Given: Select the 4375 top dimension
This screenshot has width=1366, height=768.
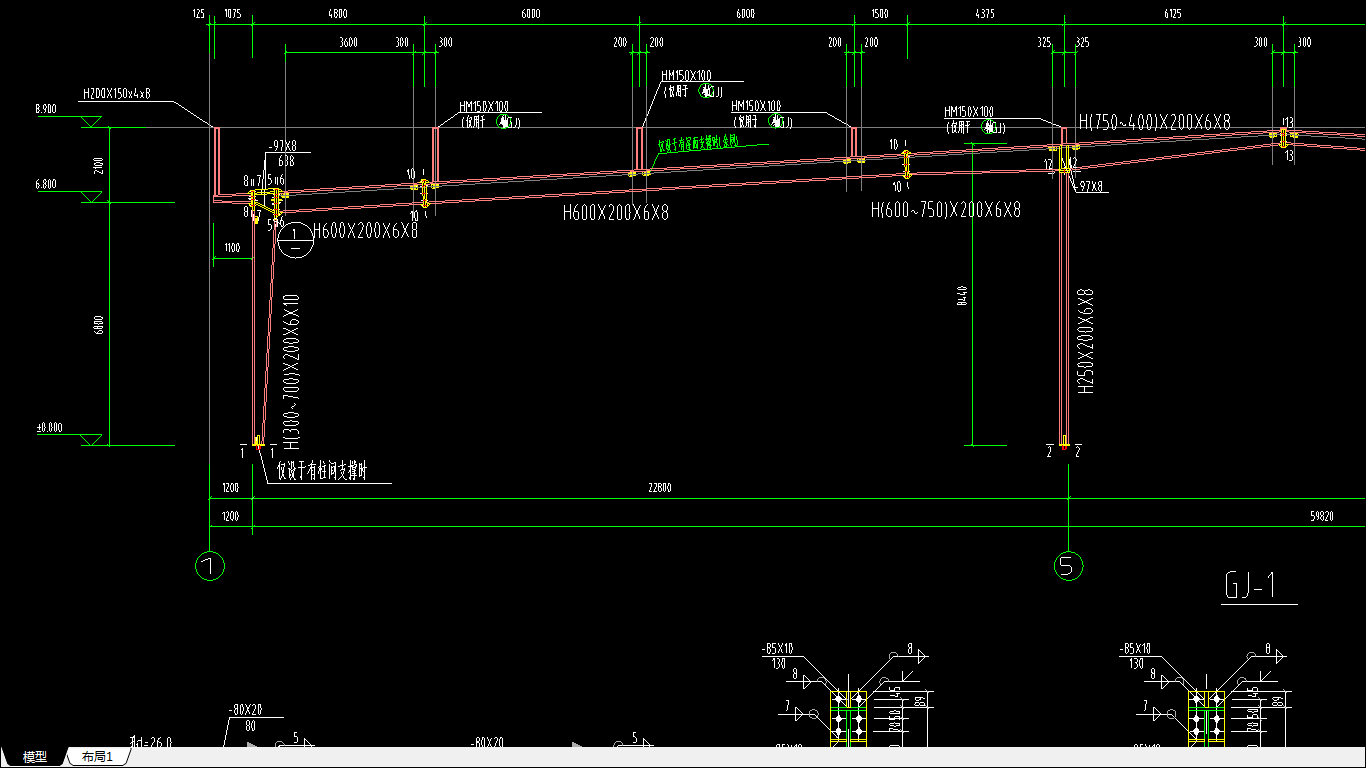Looking at the screenshot, I should [x=985, y=14].
